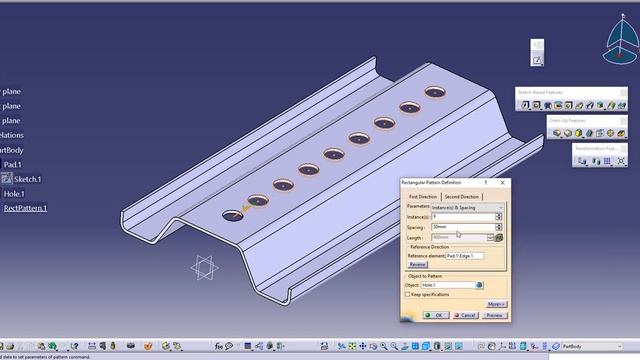640x360 pixels.
Task: Switch to the First Direction tab
Action: (x=423, y=197)
